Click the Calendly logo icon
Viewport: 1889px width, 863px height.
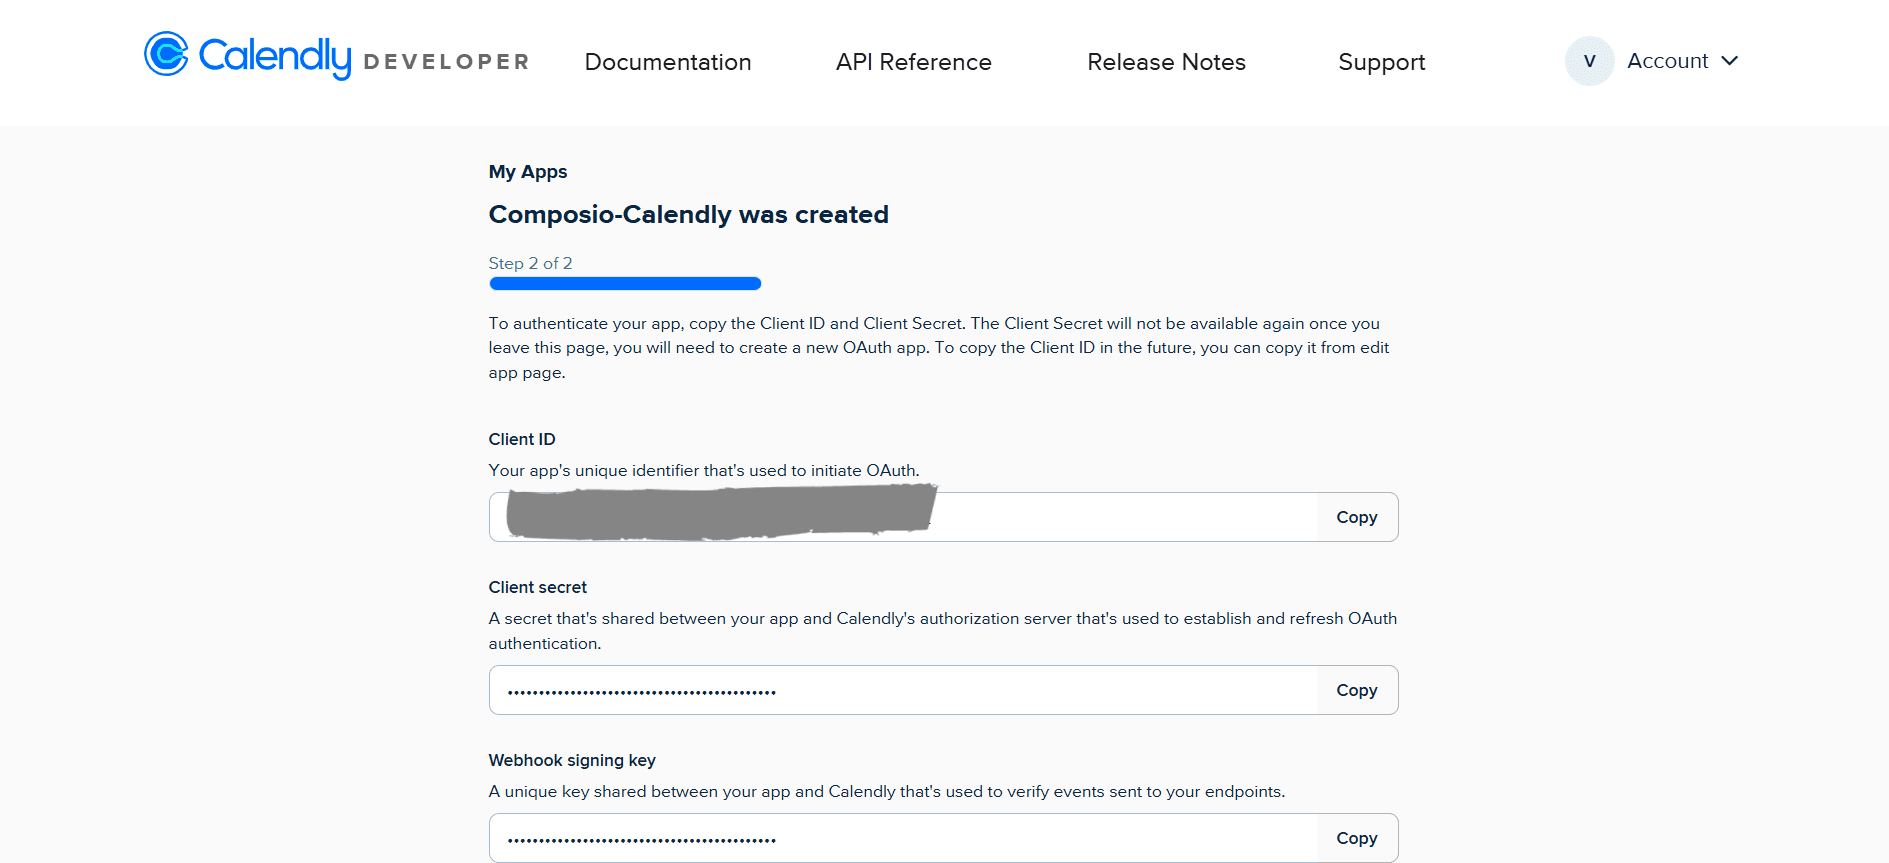tap(166, 54)
